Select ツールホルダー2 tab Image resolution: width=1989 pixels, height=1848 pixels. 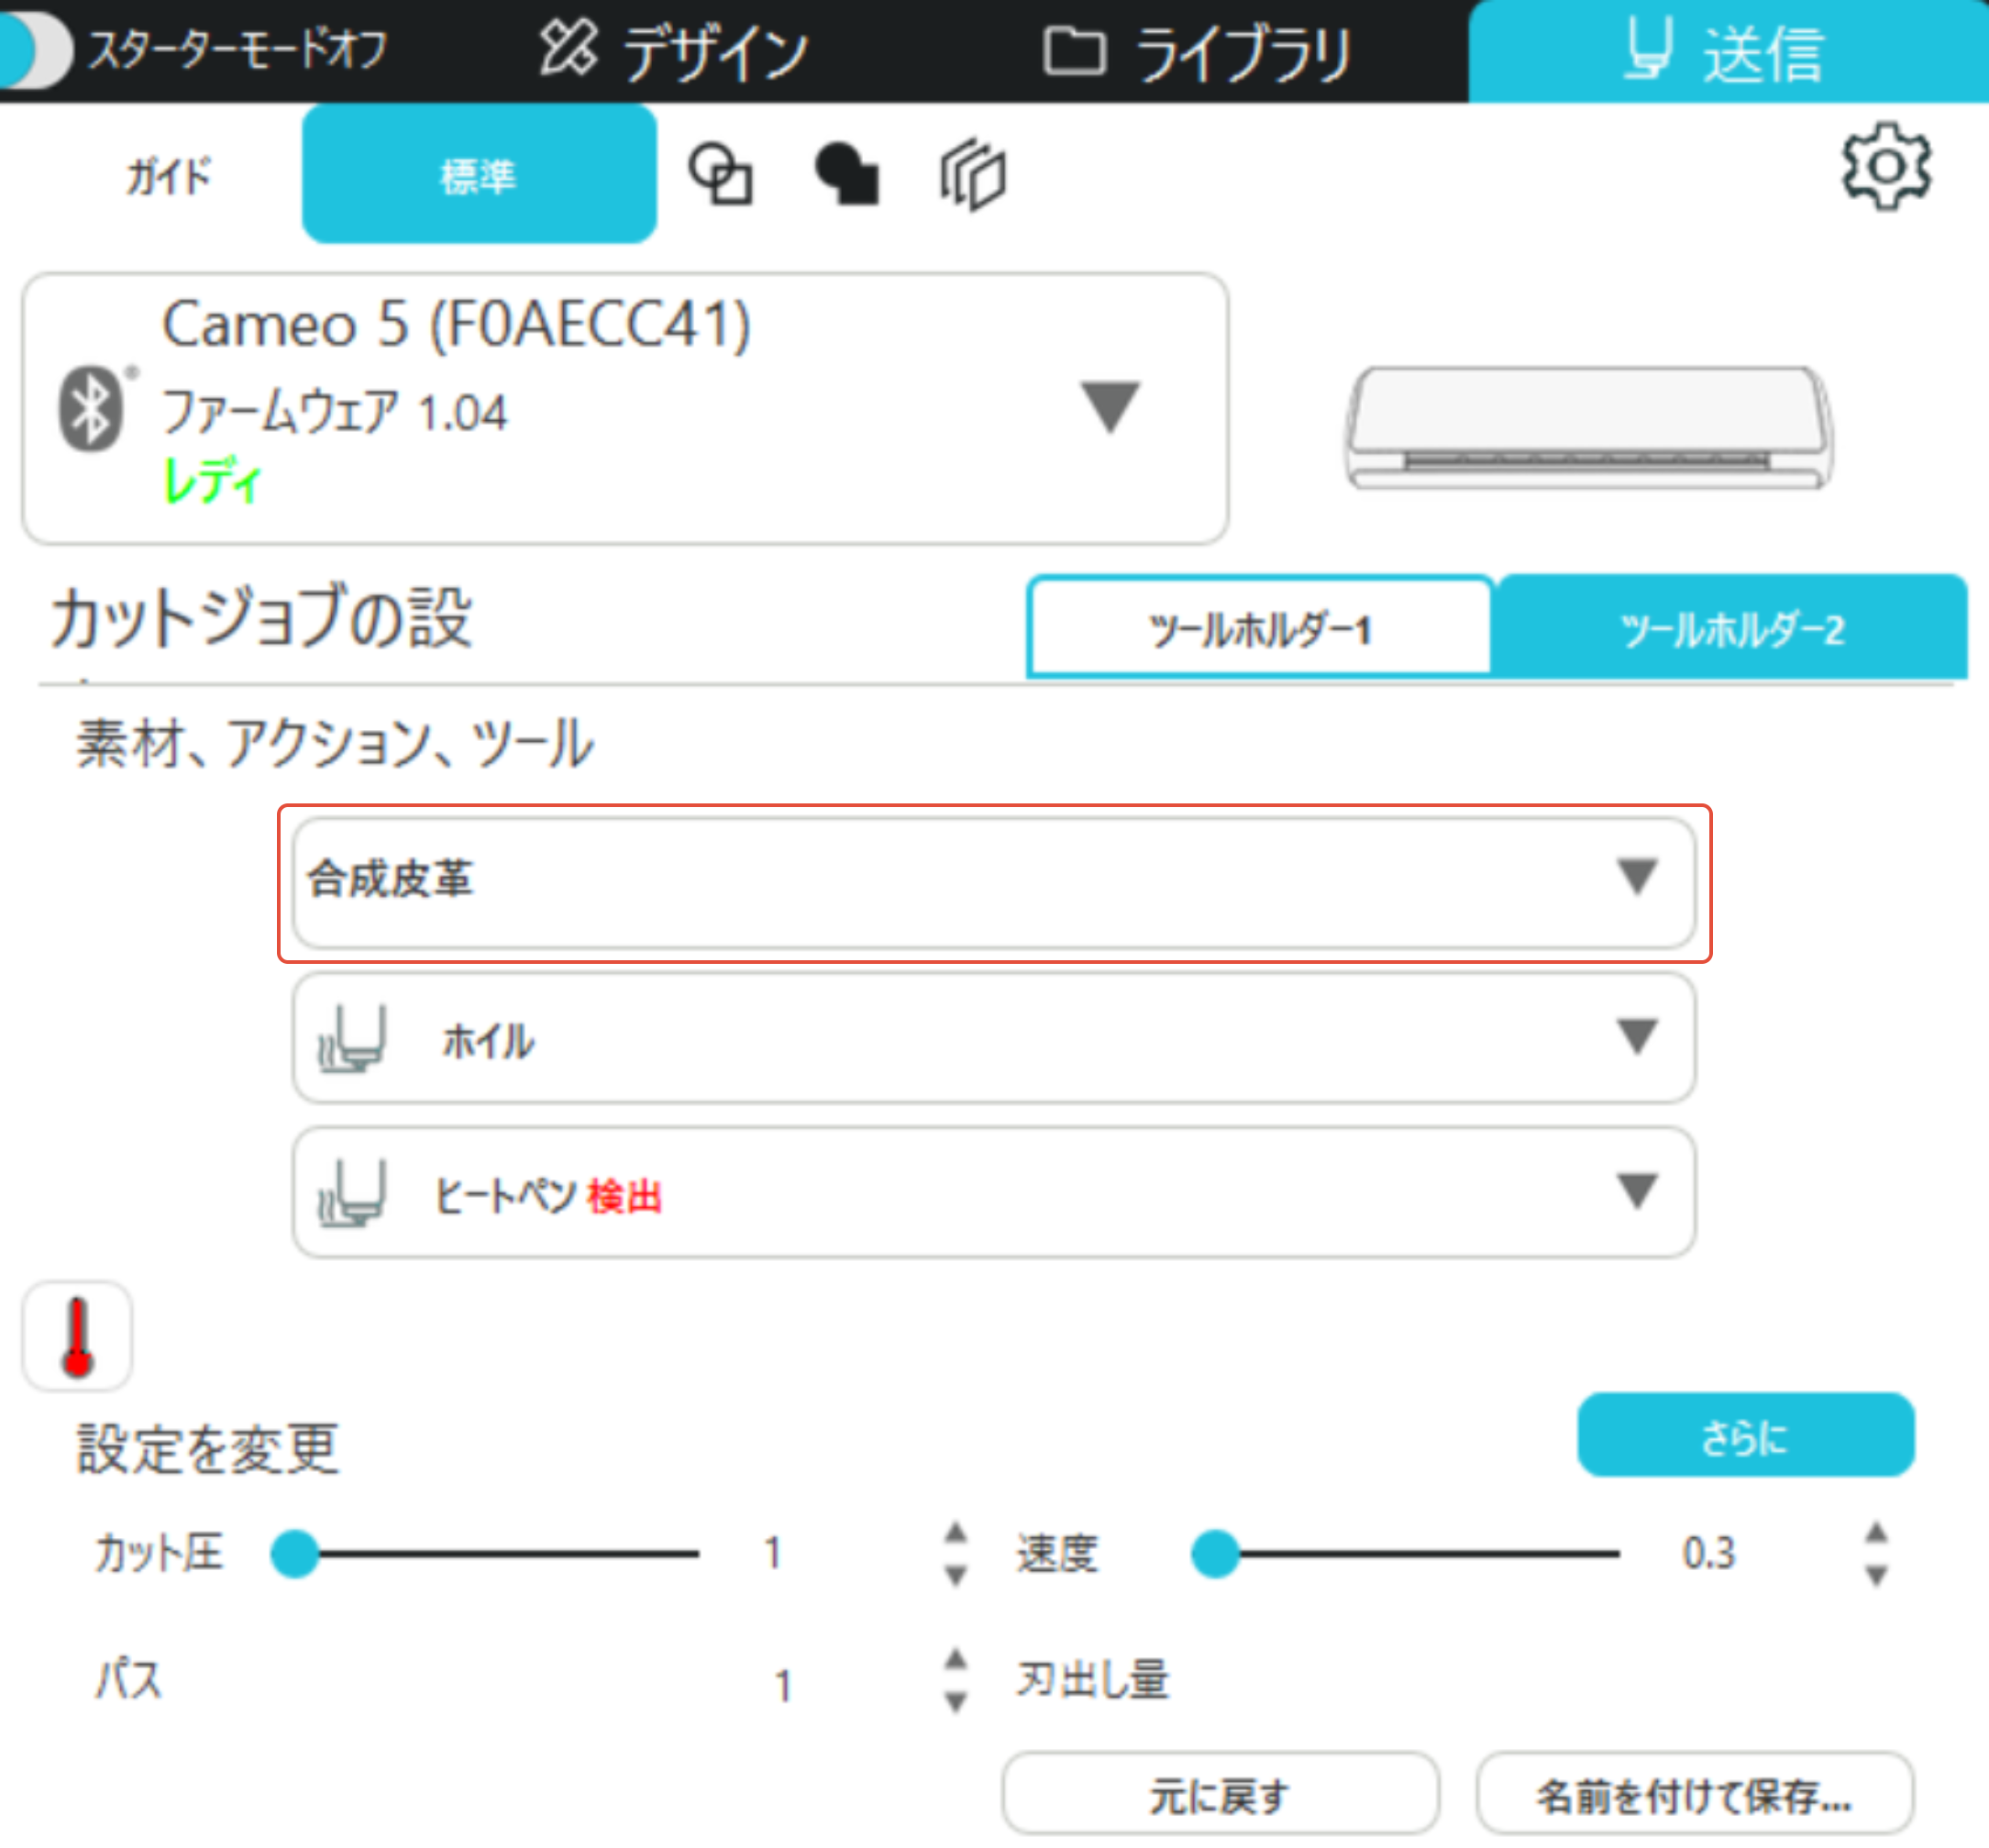tap(1731, 630)
